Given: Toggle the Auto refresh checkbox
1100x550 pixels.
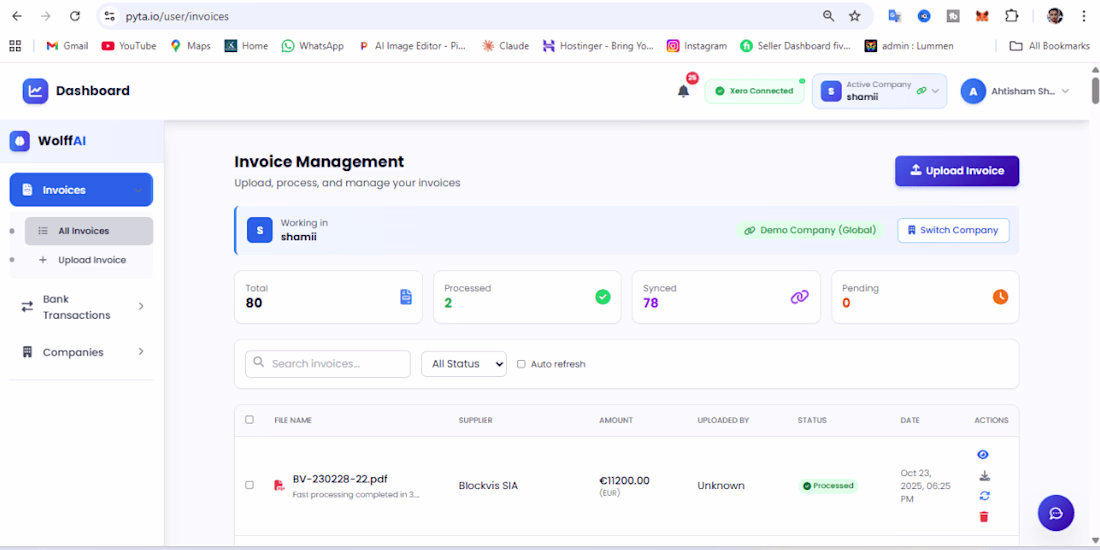Looking at the screenshot, I should click(x=521, y=364).
